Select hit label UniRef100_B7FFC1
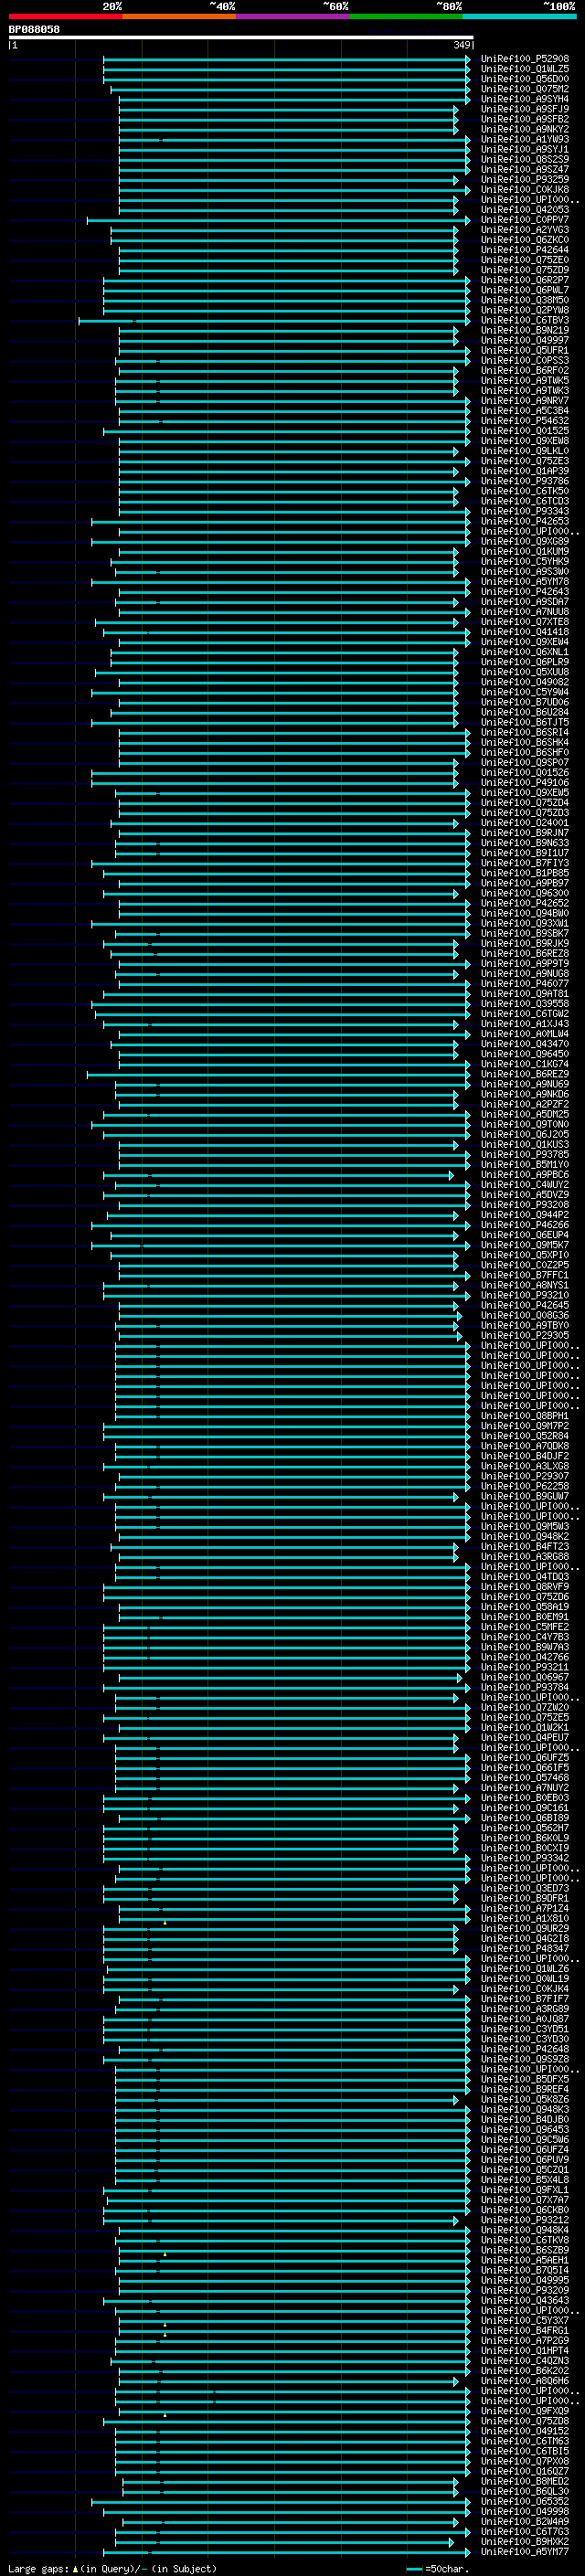The width and height of the screenshot is (585, 2576). [525, 1275]
